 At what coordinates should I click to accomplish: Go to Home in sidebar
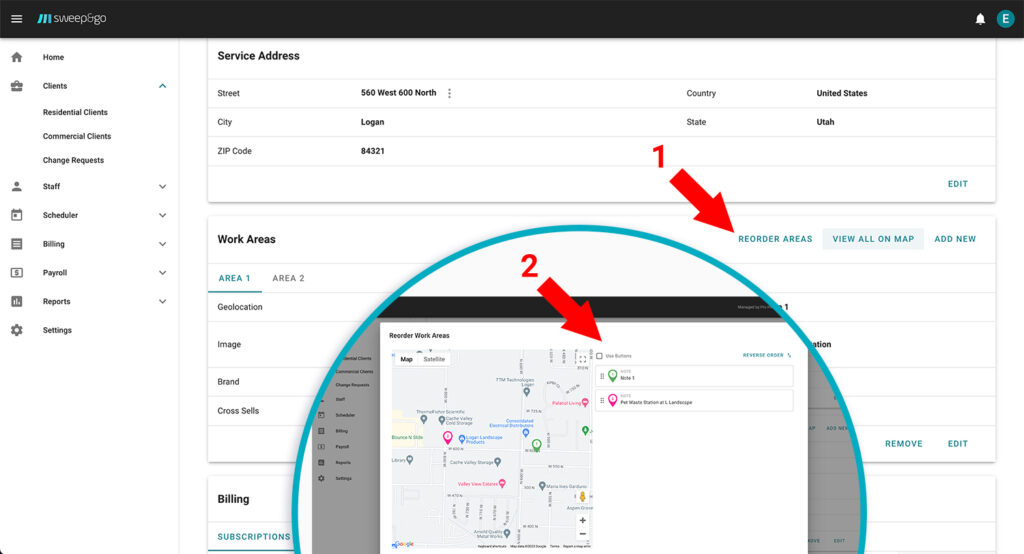pos(53,57)
